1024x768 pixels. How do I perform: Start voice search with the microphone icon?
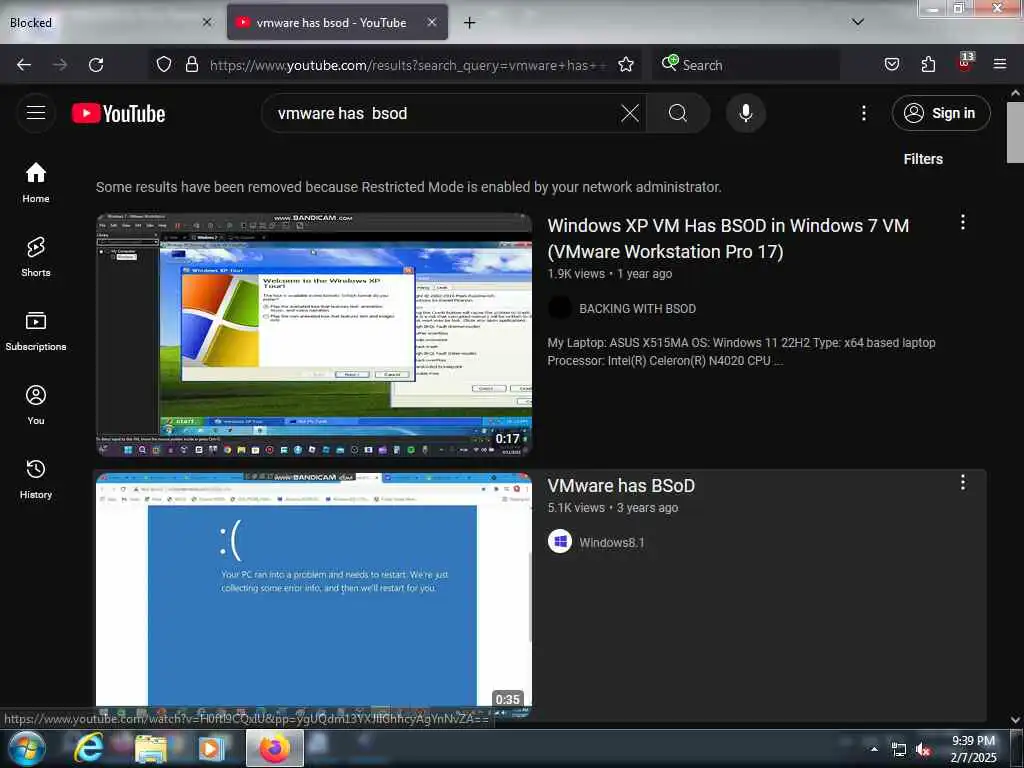tap(745, 113)
